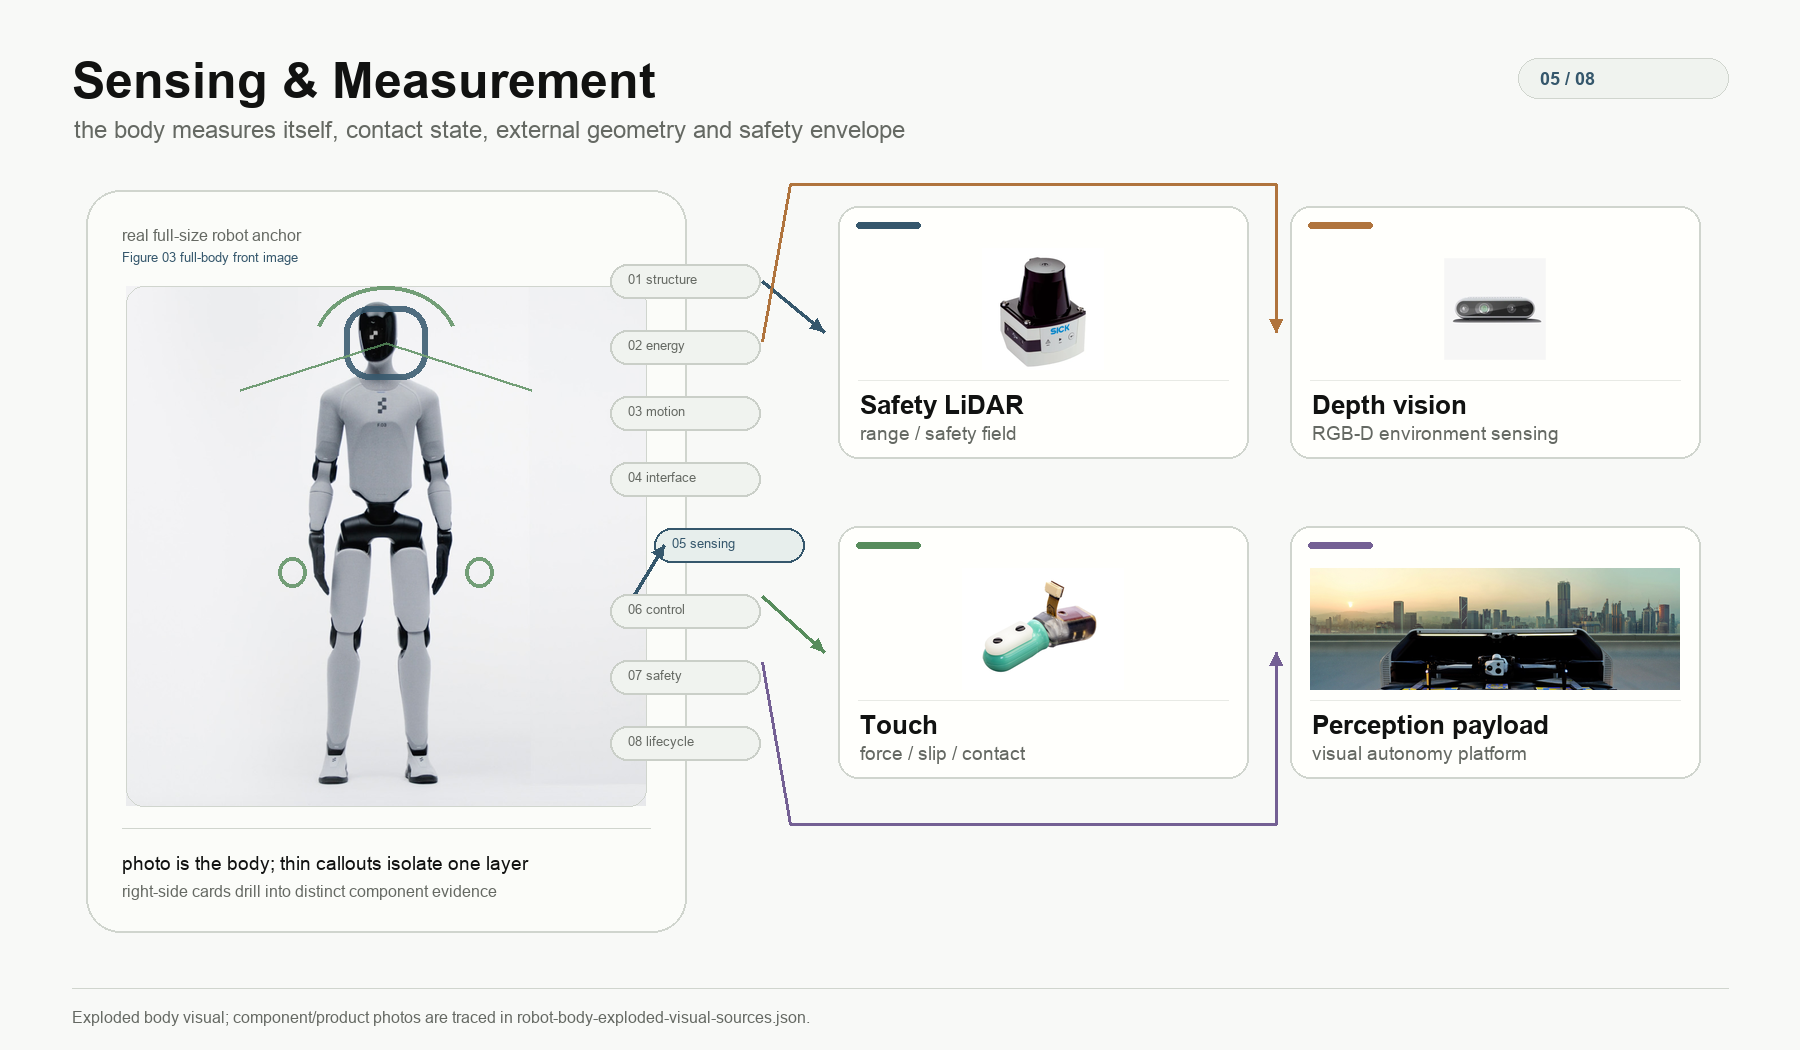Click the active 05 sensing tab
The image size is (1800, 1050).
coord(729,545)
